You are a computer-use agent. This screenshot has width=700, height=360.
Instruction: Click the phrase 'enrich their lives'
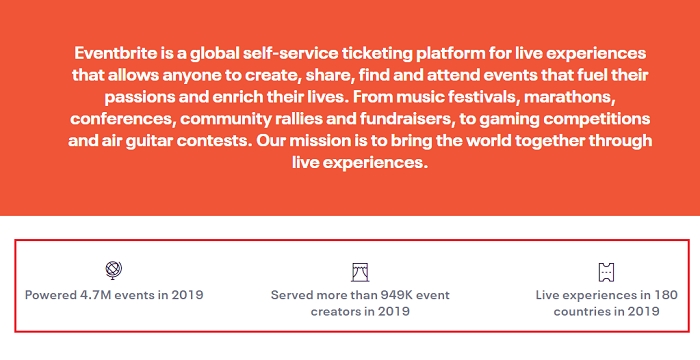280,97
